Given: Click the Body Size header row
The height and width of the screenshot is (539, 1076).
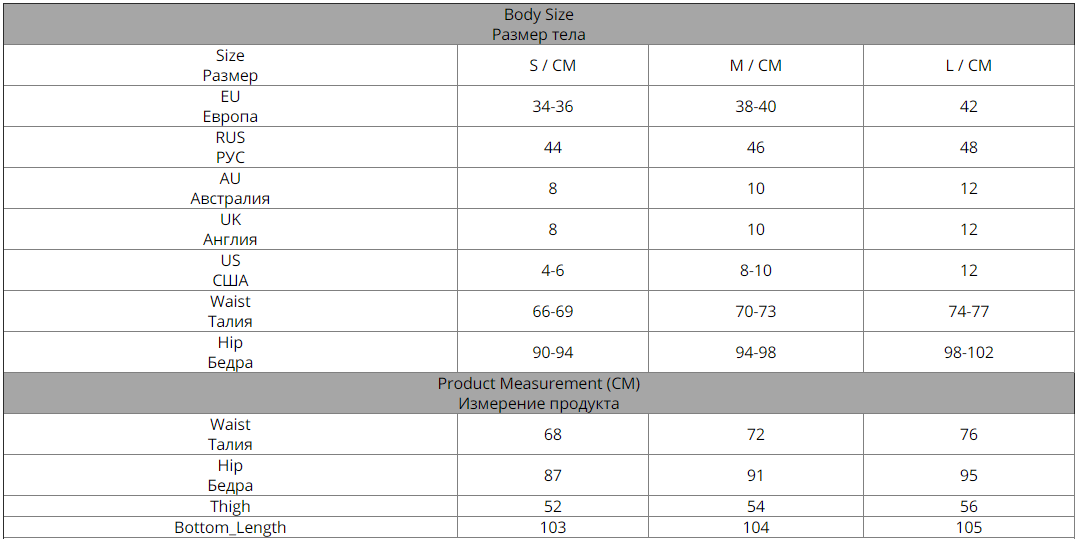Looking at the screenshot, I should tap(538, 24).
